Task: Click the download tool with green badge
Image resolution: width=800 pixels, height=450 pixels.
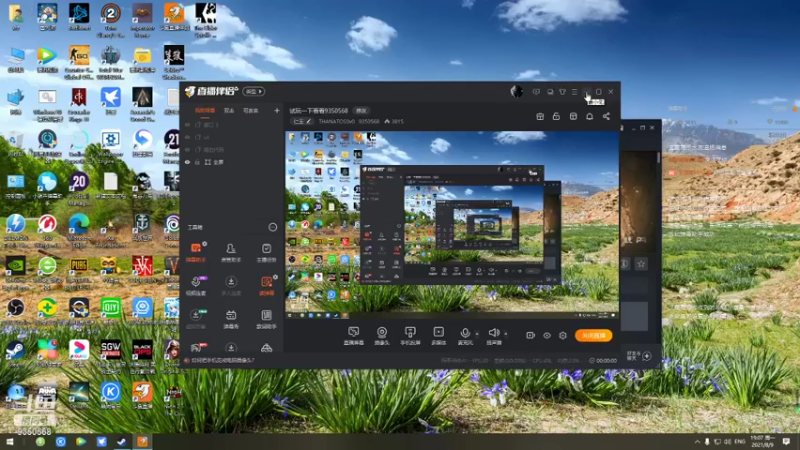Action: click(196, 318)
